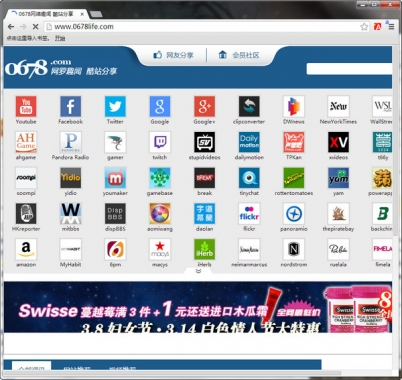Open the dailymotion icon
402x380 pixels.
[249, 142]
